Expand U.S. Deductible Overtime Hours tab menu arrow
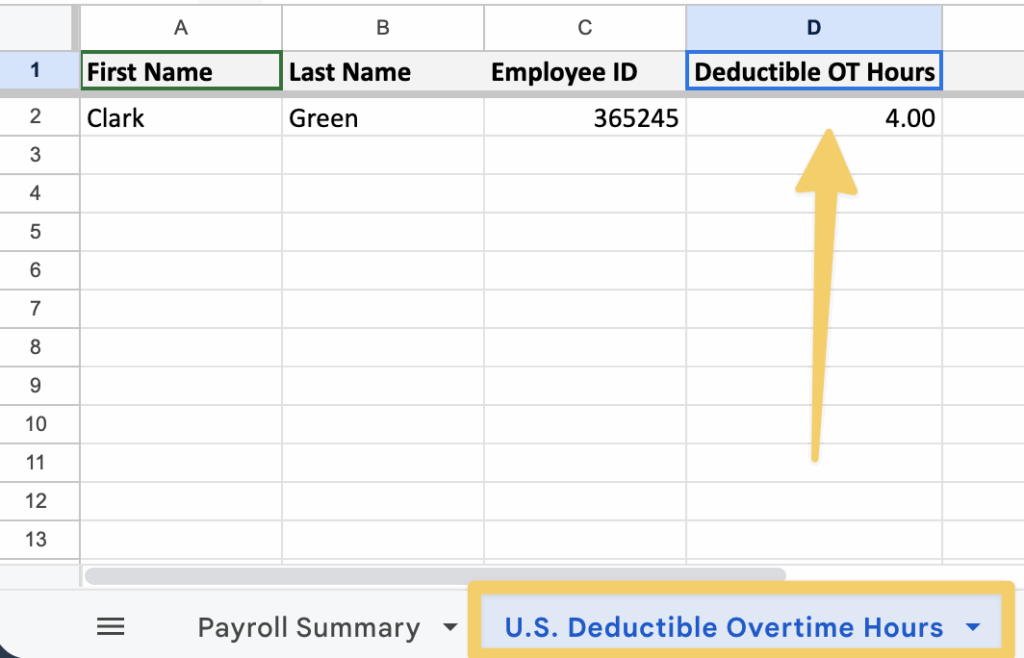 point(973,628)
